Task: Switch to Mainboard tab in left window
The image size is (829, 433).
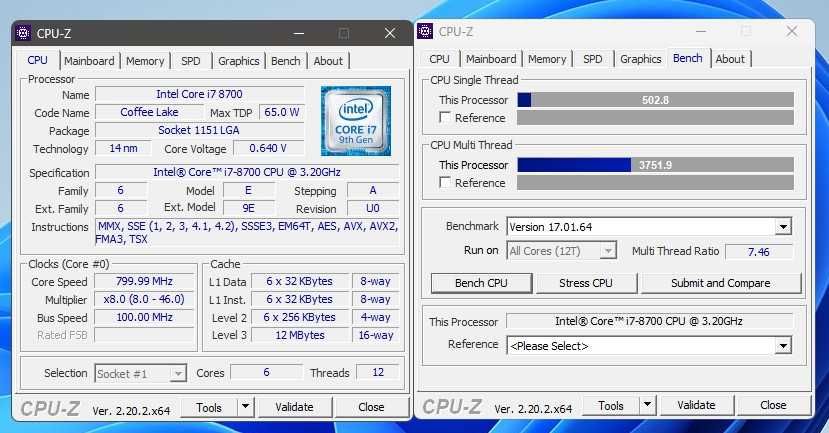Action: coord(89,61)
